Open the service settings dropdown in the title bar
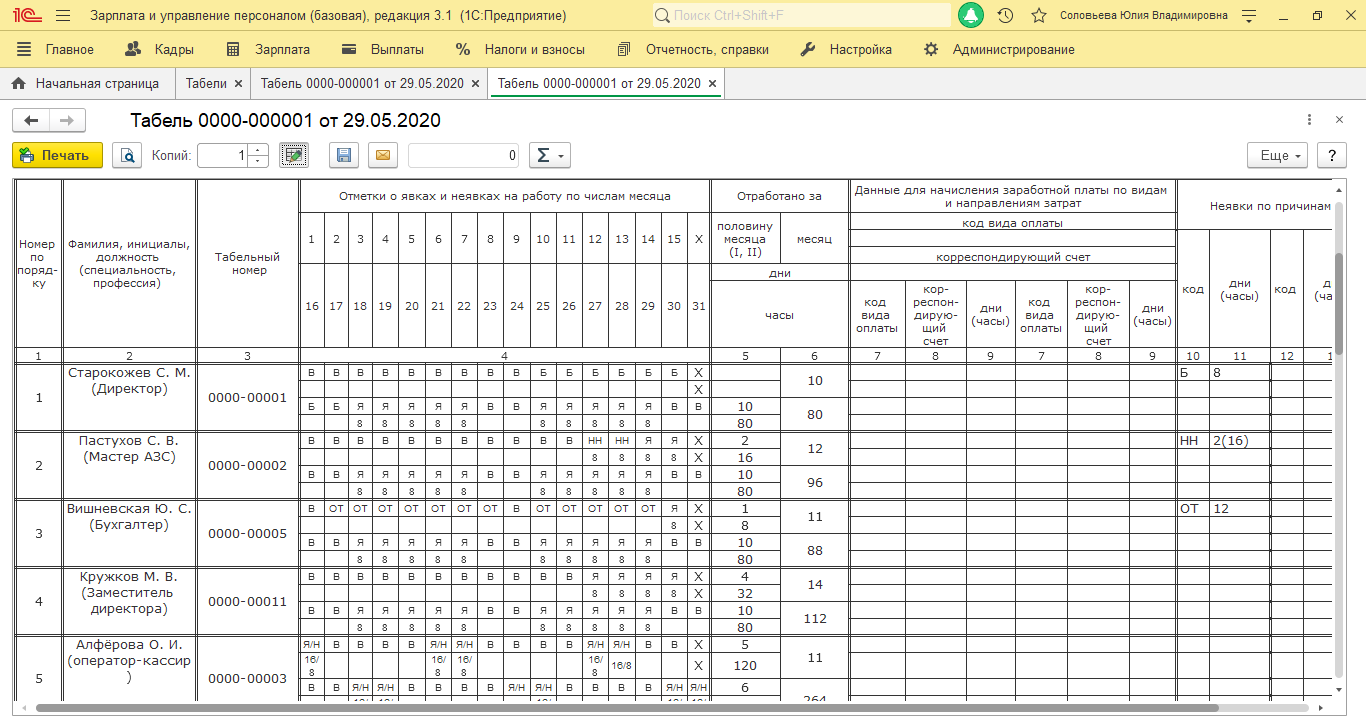 pos(1247,16)
